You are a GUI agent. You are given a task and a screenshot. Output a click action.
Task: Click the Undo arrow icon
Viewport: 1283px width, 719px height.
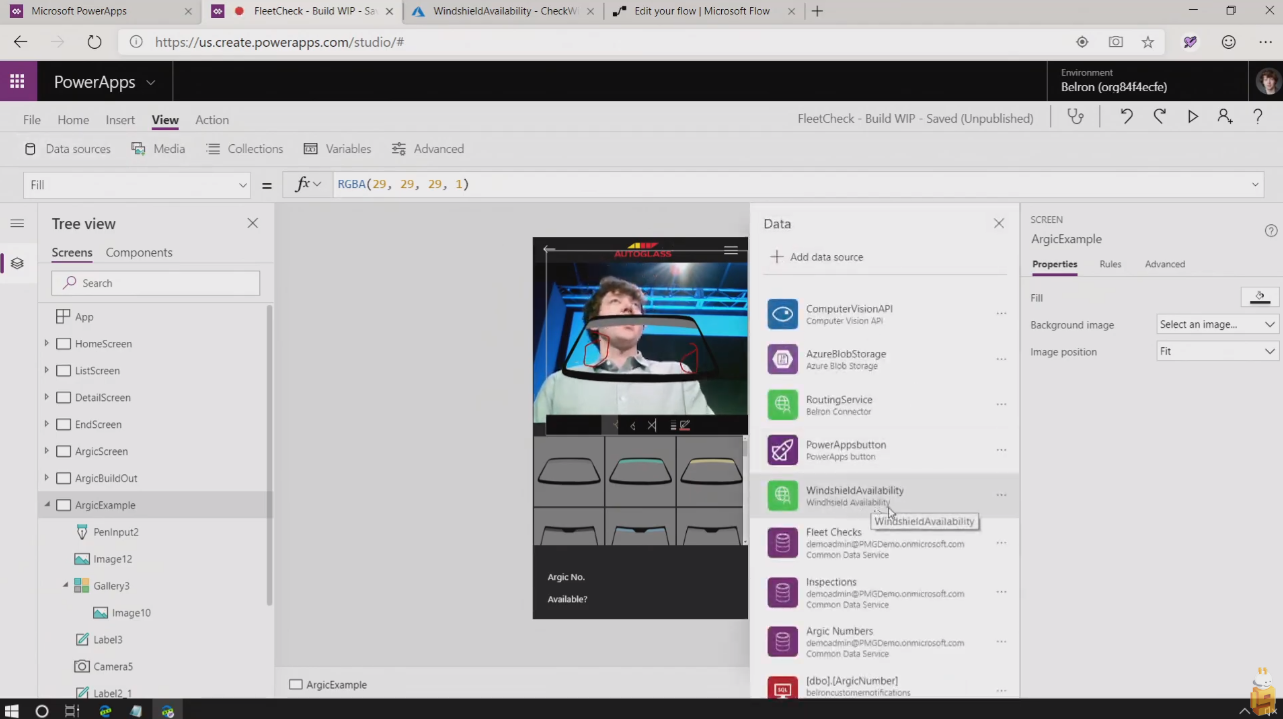point(1126,117)
